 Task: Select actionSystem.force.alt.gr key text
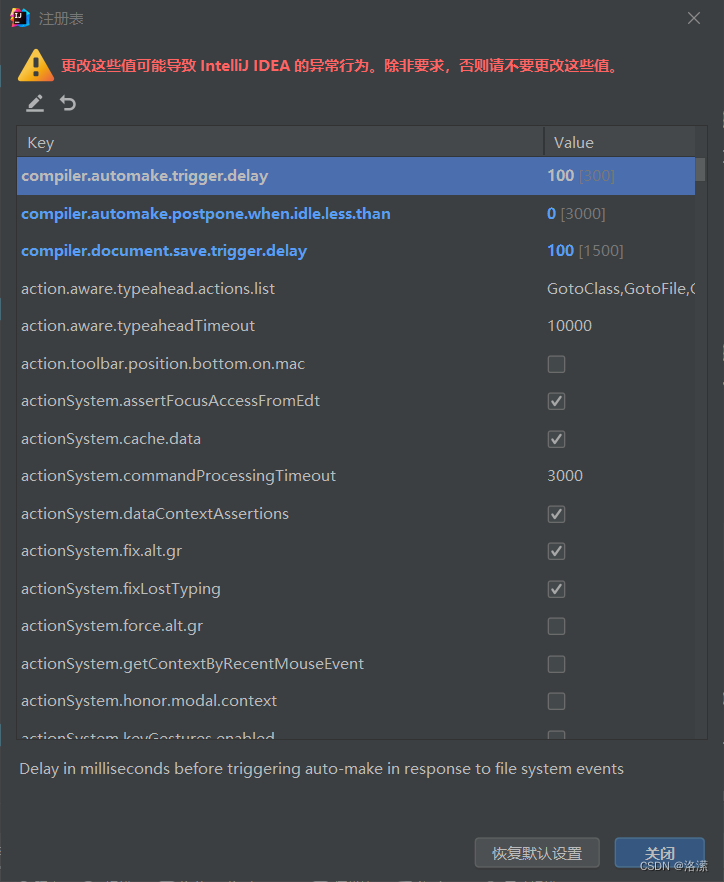[x=112, y=626]
